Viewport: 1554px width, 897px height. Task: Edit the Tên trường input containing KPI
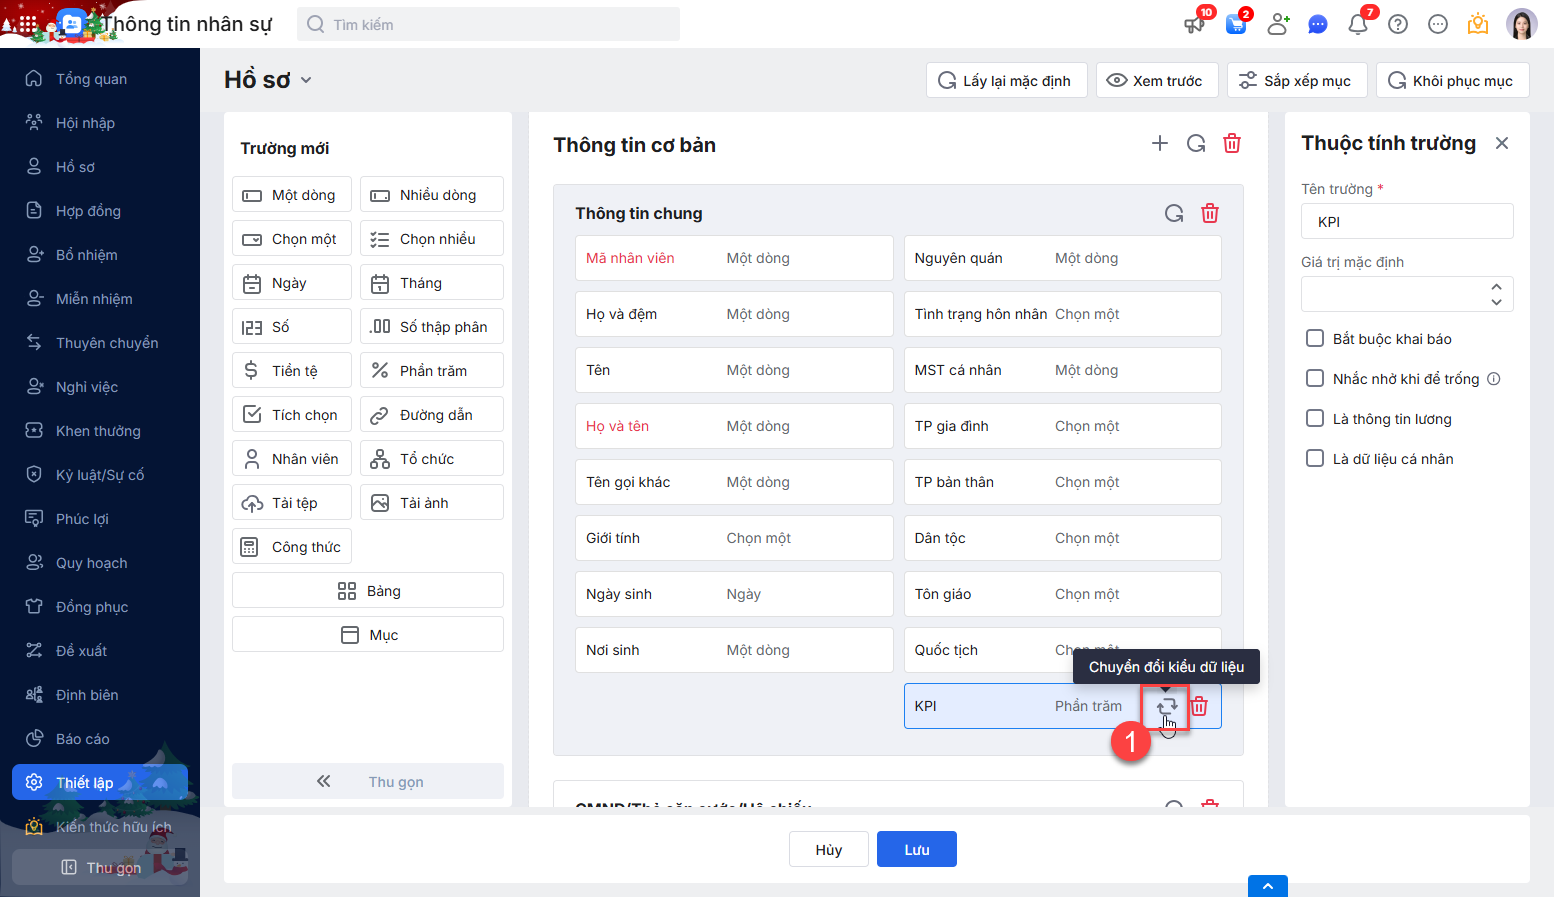coord(1407,221)
